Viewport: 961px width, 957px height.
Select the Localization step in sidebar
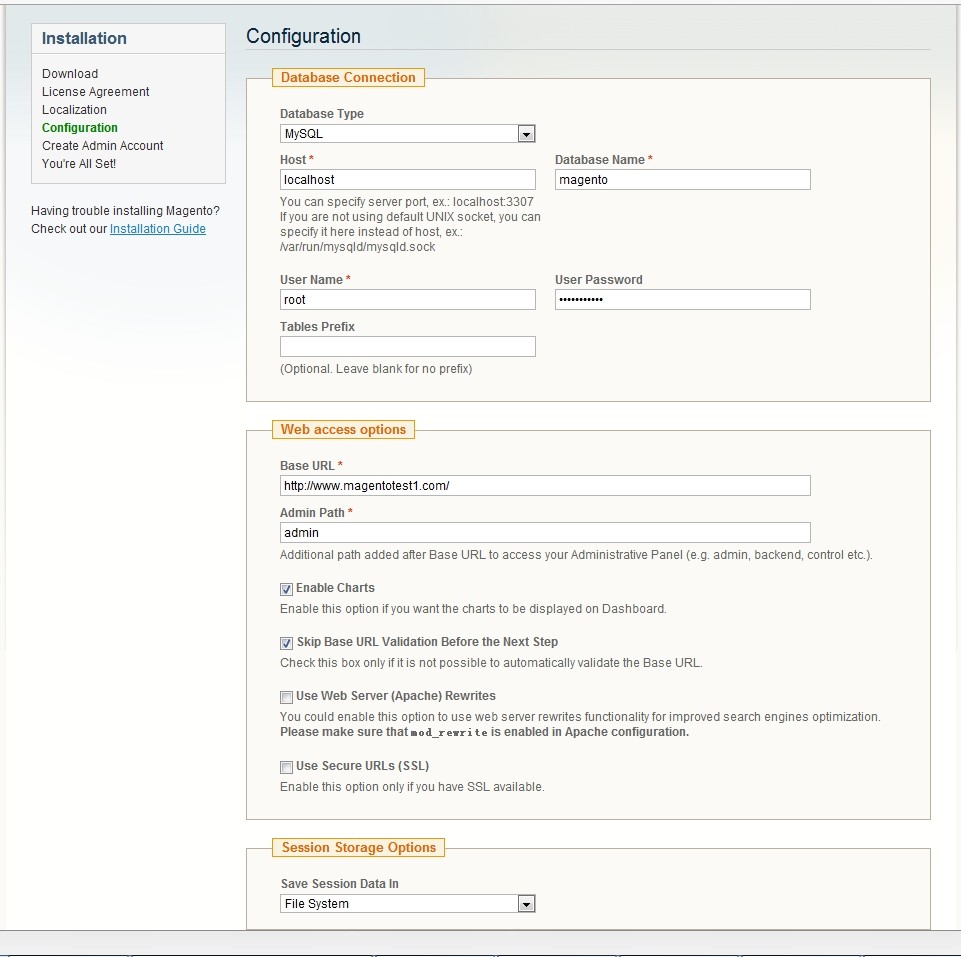tap(74, 110)
